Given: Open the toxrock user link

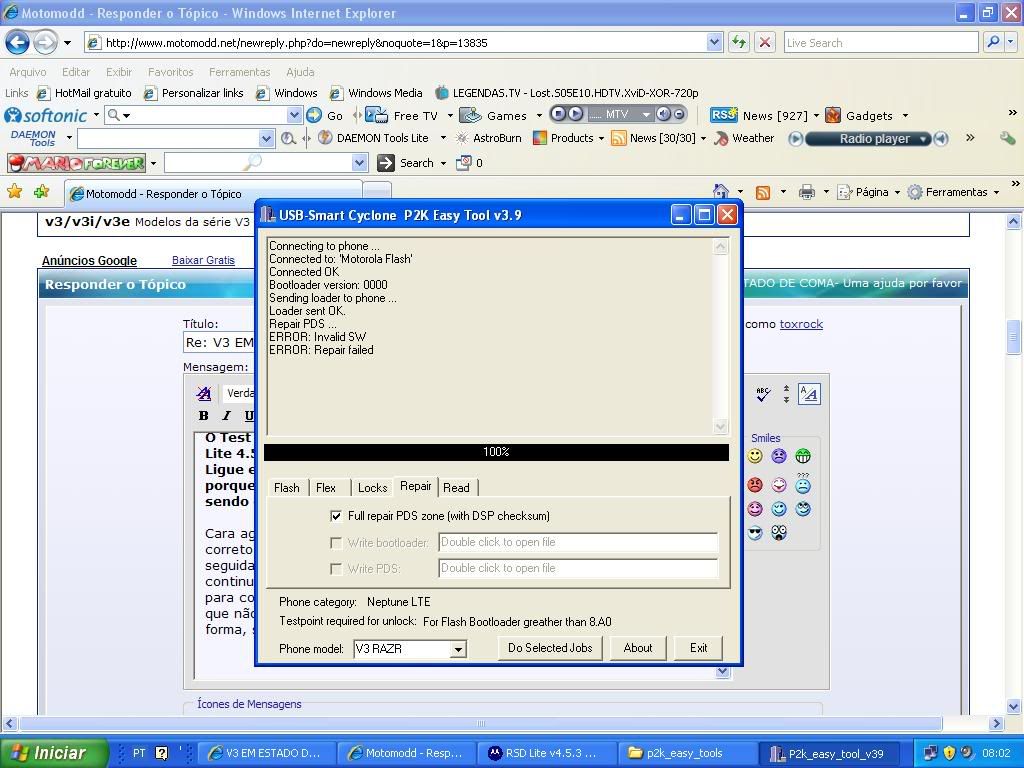Looking at the screenshot, I should [801, 324].
